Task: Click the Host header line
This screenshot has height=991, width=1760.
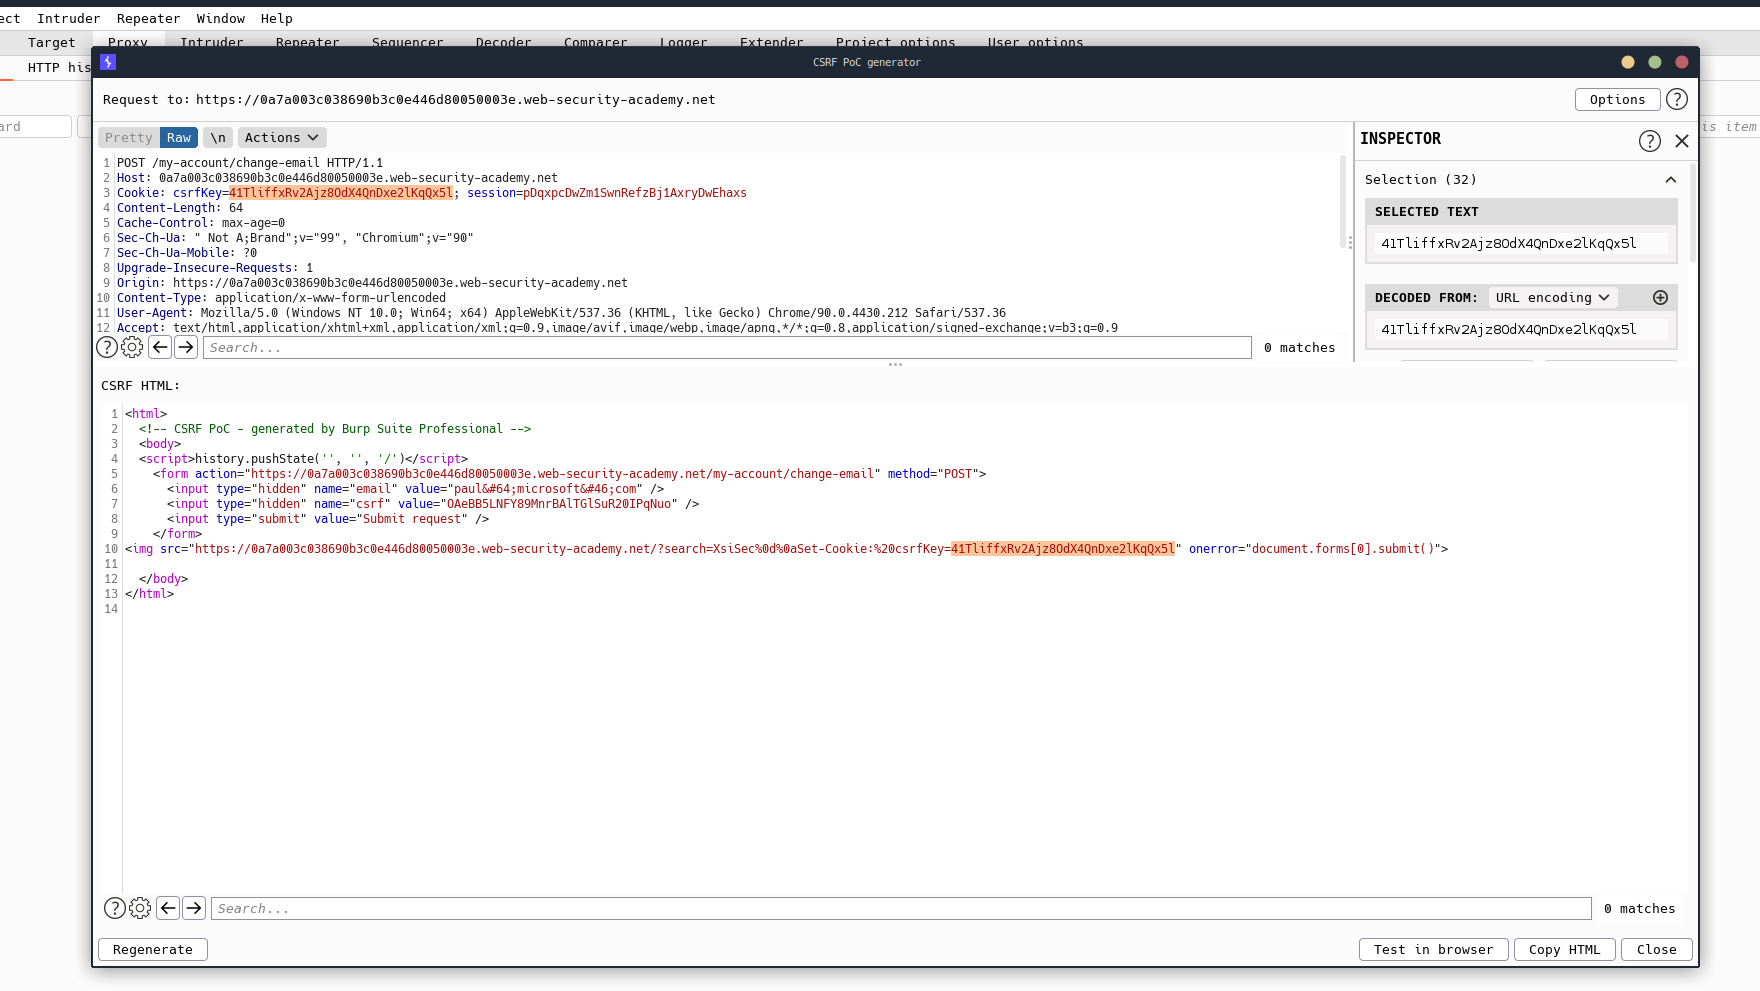Action: [x=337, y=178]
